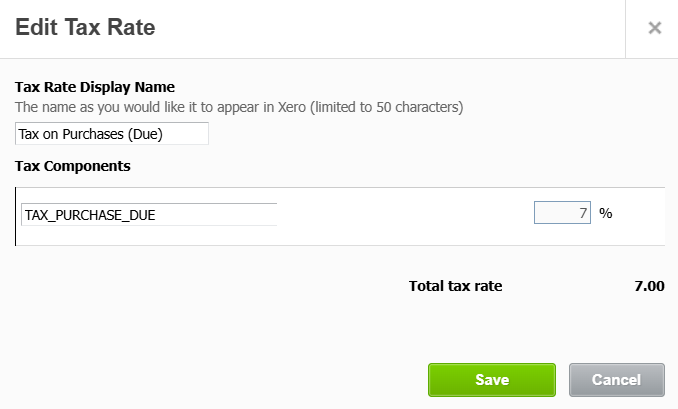Select the percentage rate field showing 7
The image size is (678, 409).
[562, 213]
